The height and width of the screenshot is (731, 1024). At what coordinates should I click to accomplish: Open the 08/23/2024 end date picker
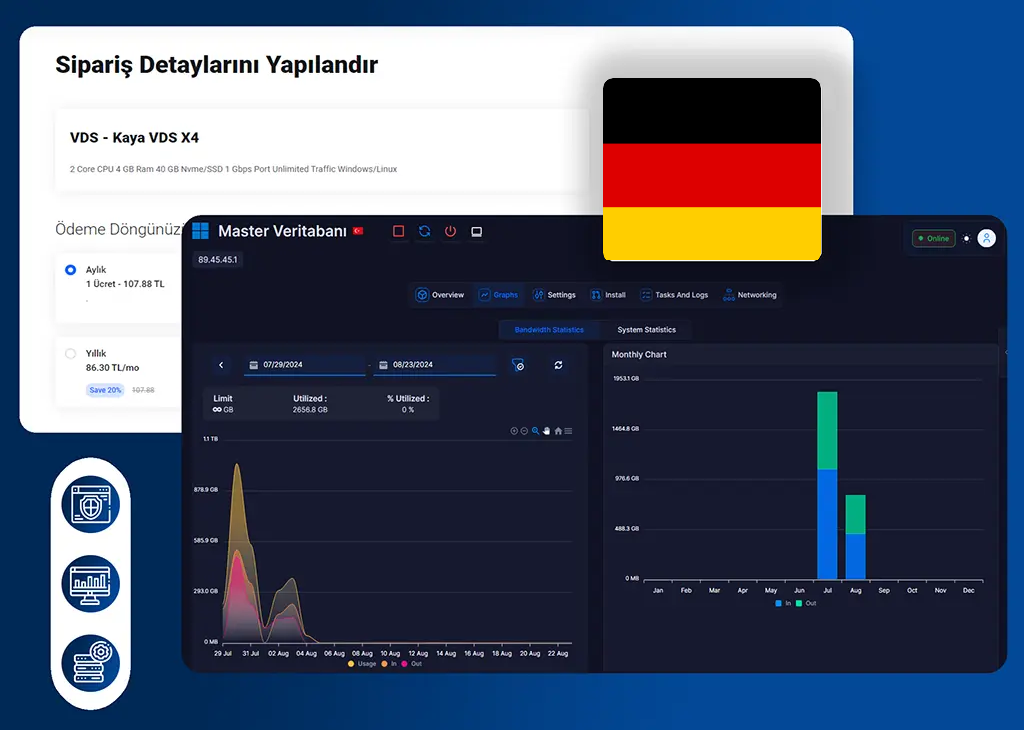click(435, 365)
